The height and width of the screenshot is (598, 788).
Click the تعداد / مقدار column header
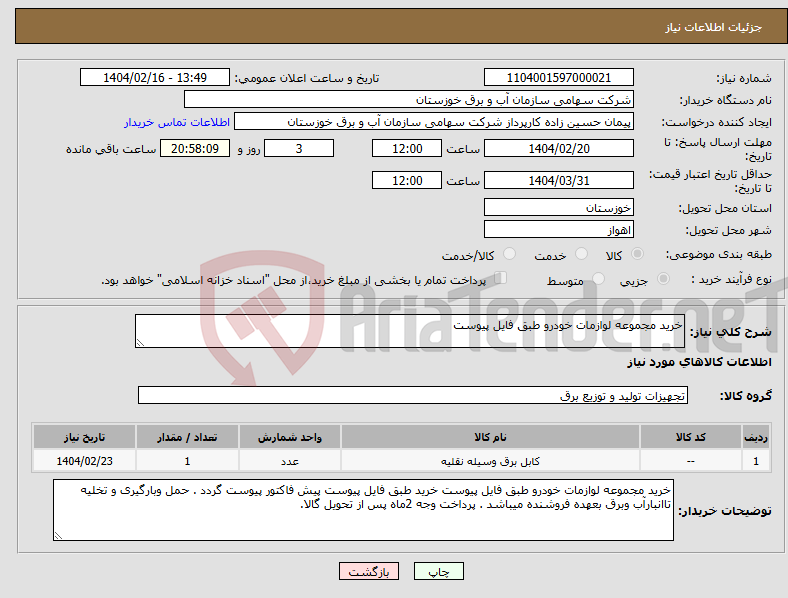pos(187,437)
